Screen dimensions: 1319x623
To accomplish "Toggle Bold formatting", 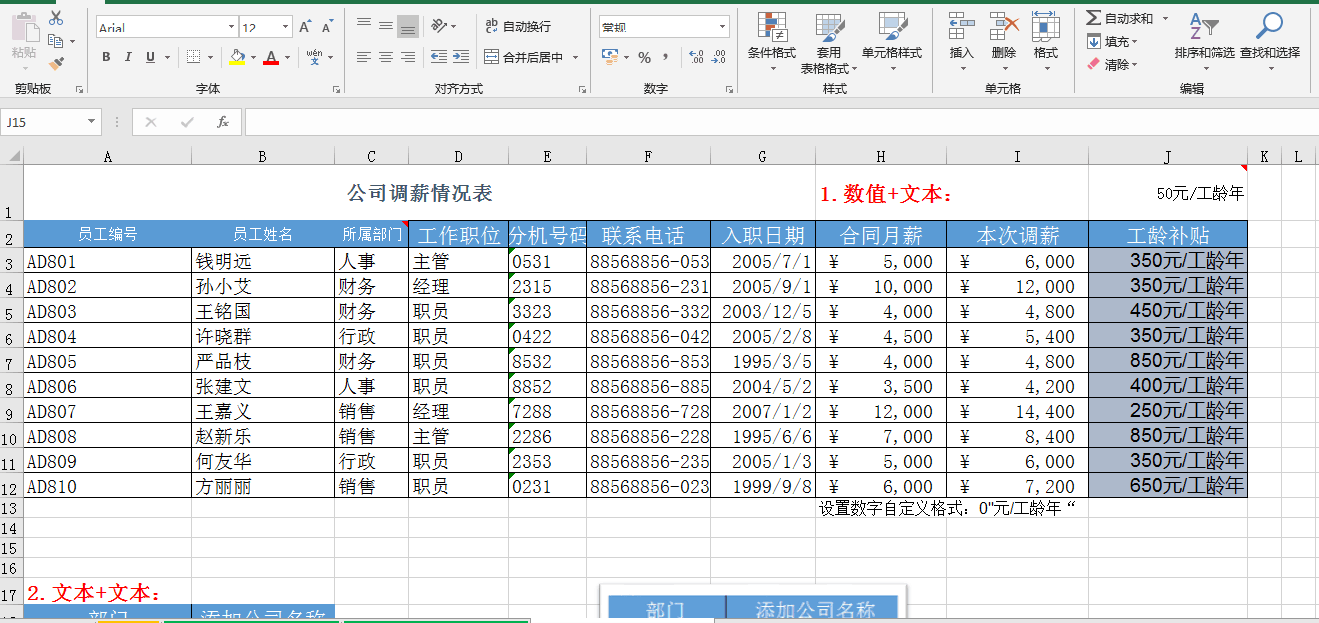I will click(106, 57).
